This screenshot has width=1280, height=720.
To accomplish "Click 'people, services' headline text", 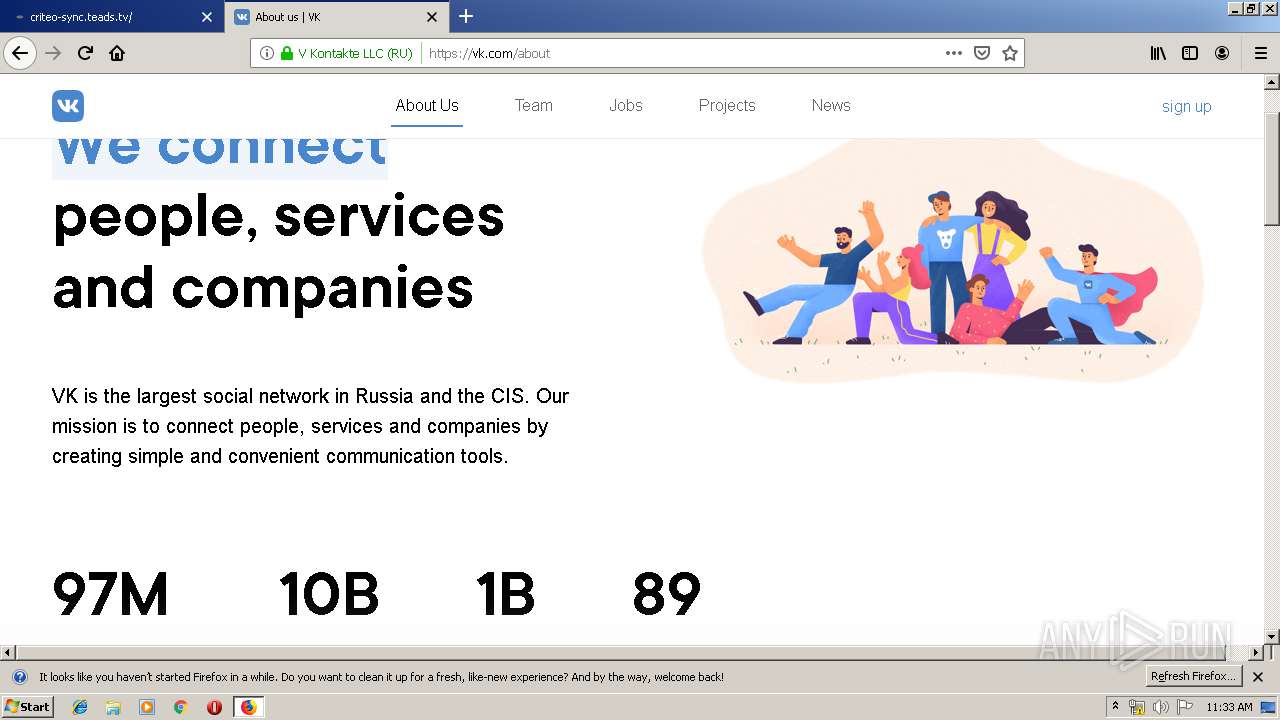I will click(278, 216).
